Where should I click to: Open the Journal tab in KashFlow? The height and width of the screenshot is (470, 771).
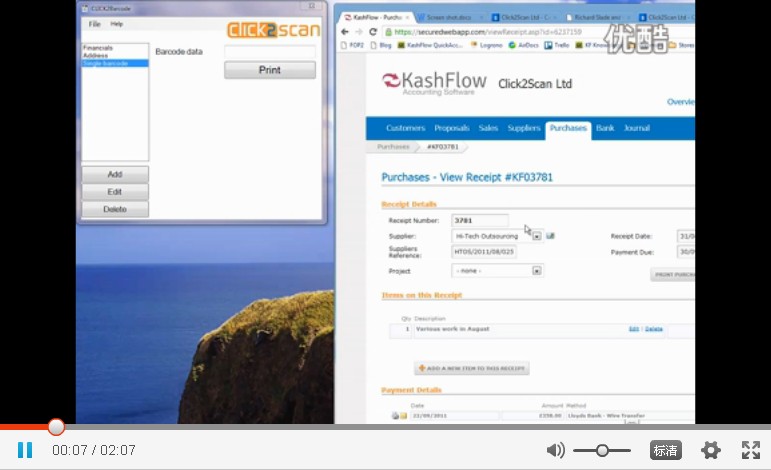point(637,128)
